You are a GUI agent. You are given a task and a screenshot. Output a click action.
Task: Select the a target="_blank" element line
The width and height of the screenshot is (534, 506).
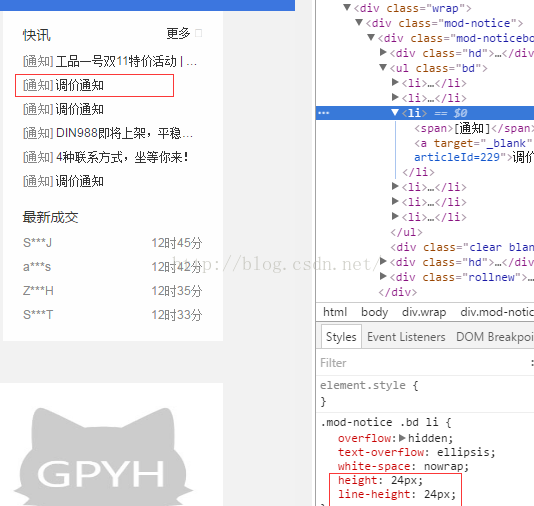473,143
